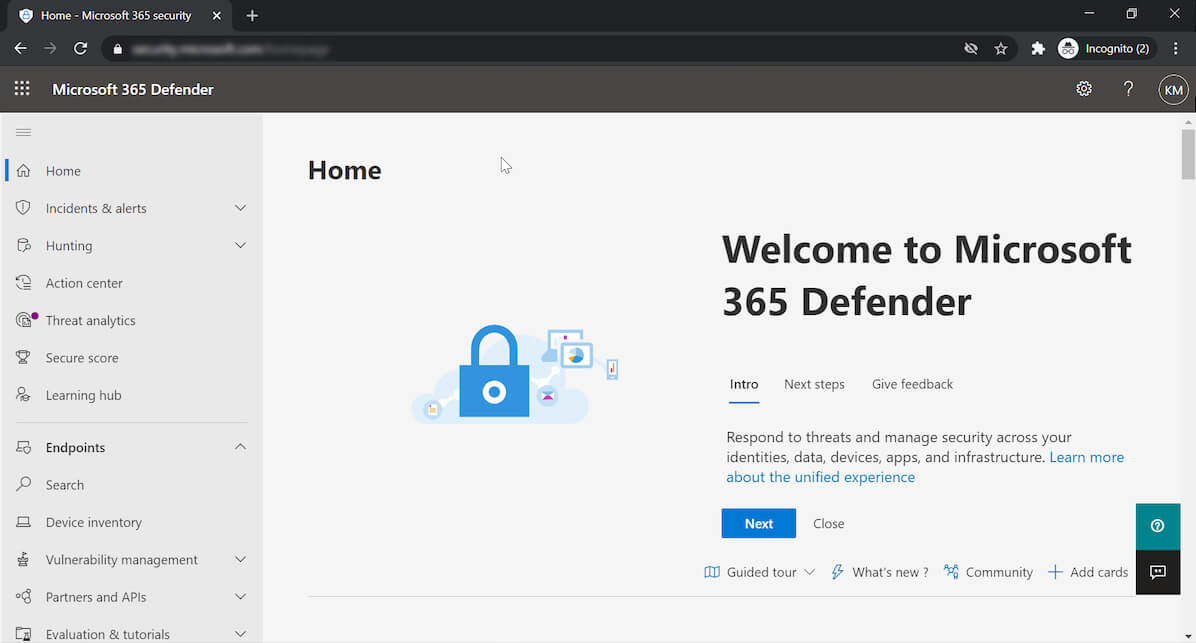
Task: Close the Home - Microsoft 365 security tab
Action: tap(217, 15)
